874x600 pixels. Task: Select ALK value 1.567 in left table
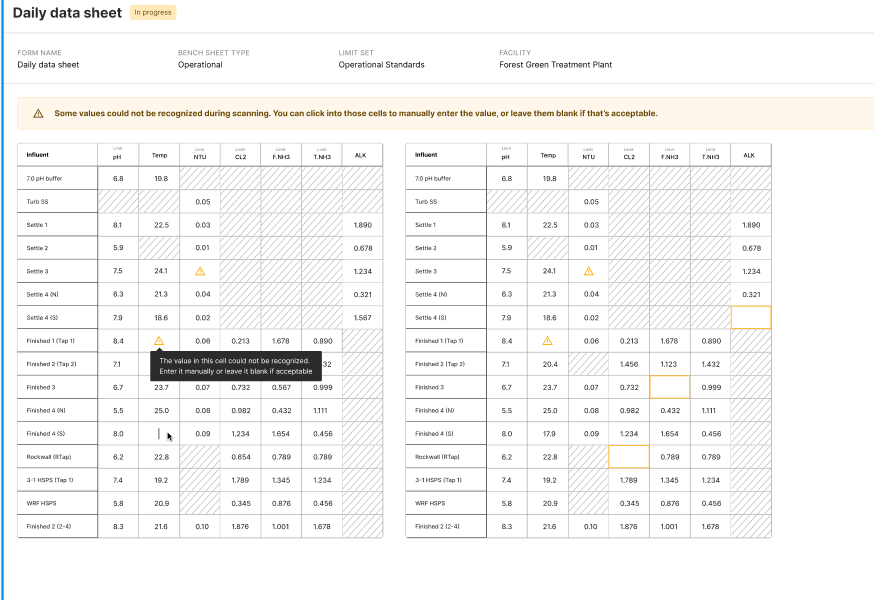click(x=362, y=318)
